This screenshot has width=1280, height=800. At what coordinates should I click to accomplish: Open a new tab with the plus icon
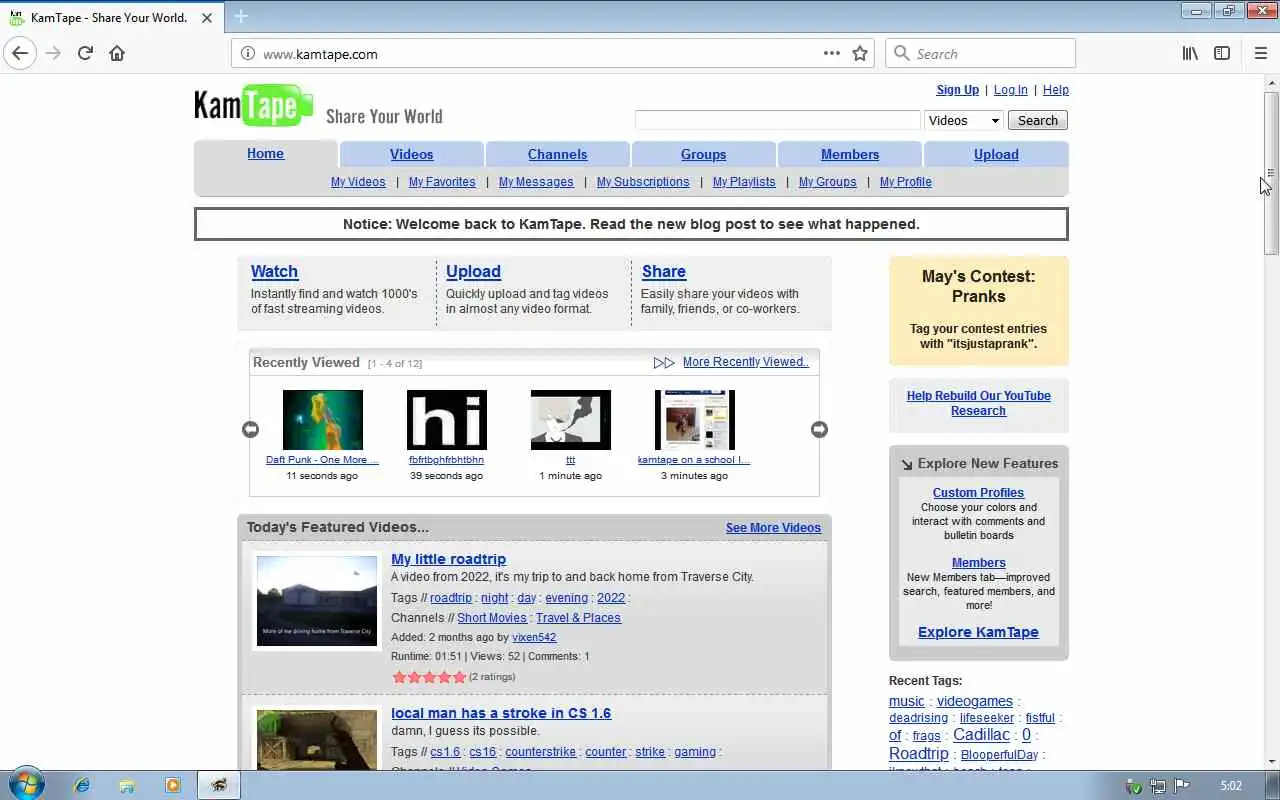click(x=241, y=17)
